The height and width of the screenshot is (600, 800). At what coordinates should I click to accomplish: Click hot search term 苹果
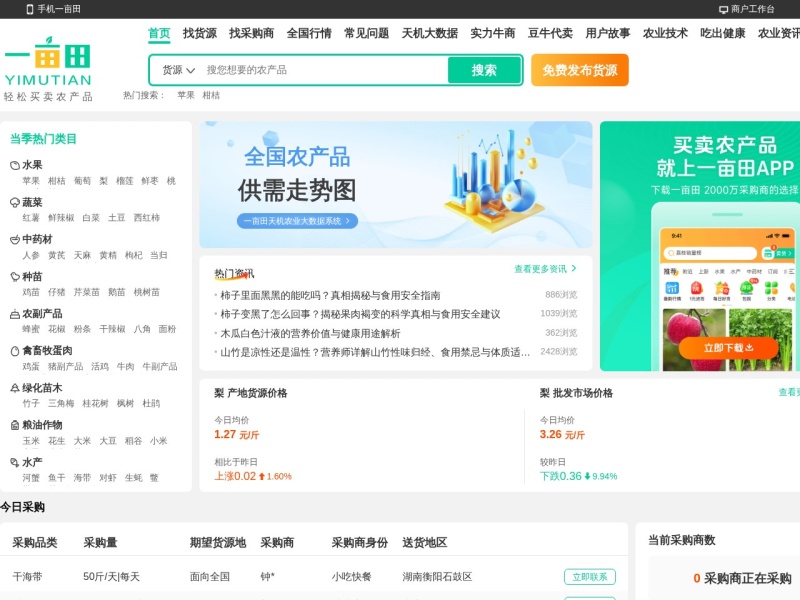(x=186, y=95)
